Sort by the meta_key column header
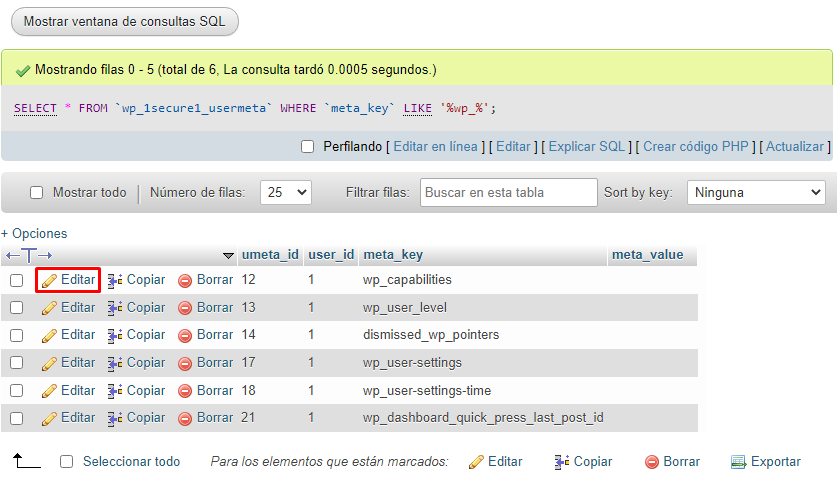This screenshot has height=481, width=837. pyautogui.click(x=393, y=255)
